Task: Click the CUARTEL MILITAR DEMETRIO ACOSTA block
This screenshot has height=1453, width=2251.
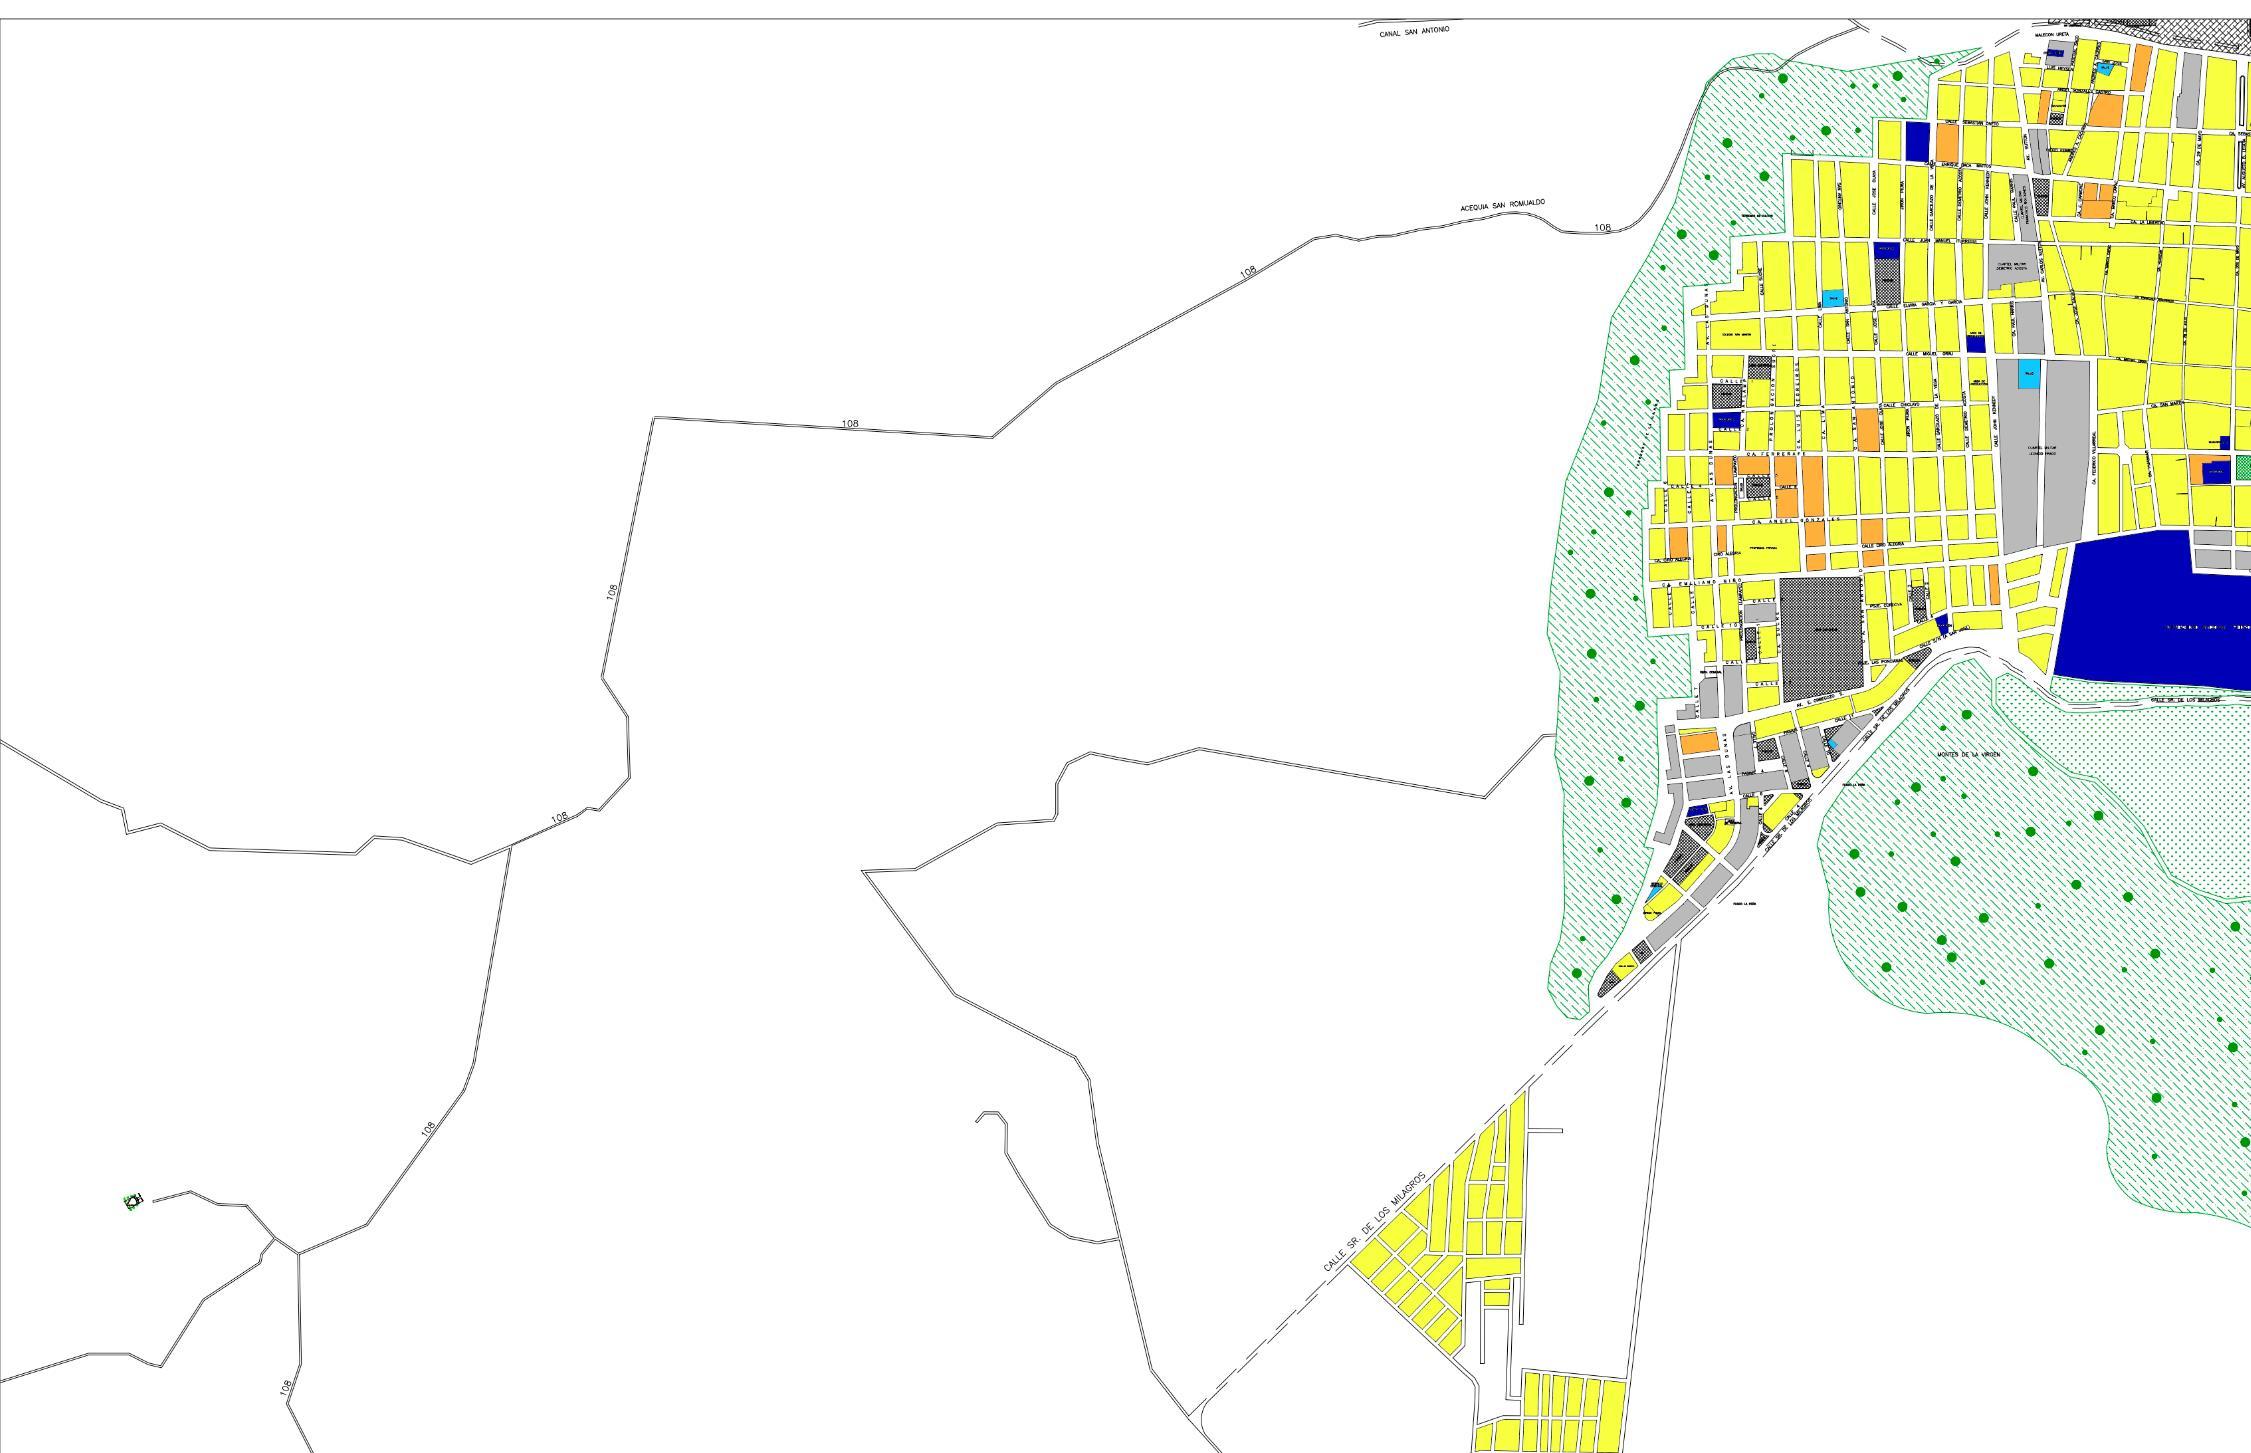Action: (x=2011, y=267)
